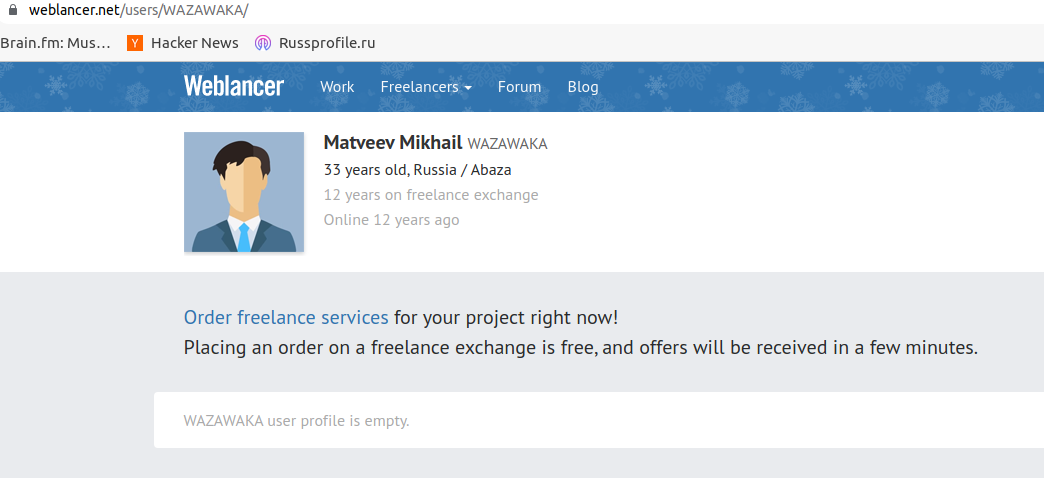The image size is (1044, 478).
Task: Click the Russprofile.ru bookmark label
Action: (x=327, y=43)
